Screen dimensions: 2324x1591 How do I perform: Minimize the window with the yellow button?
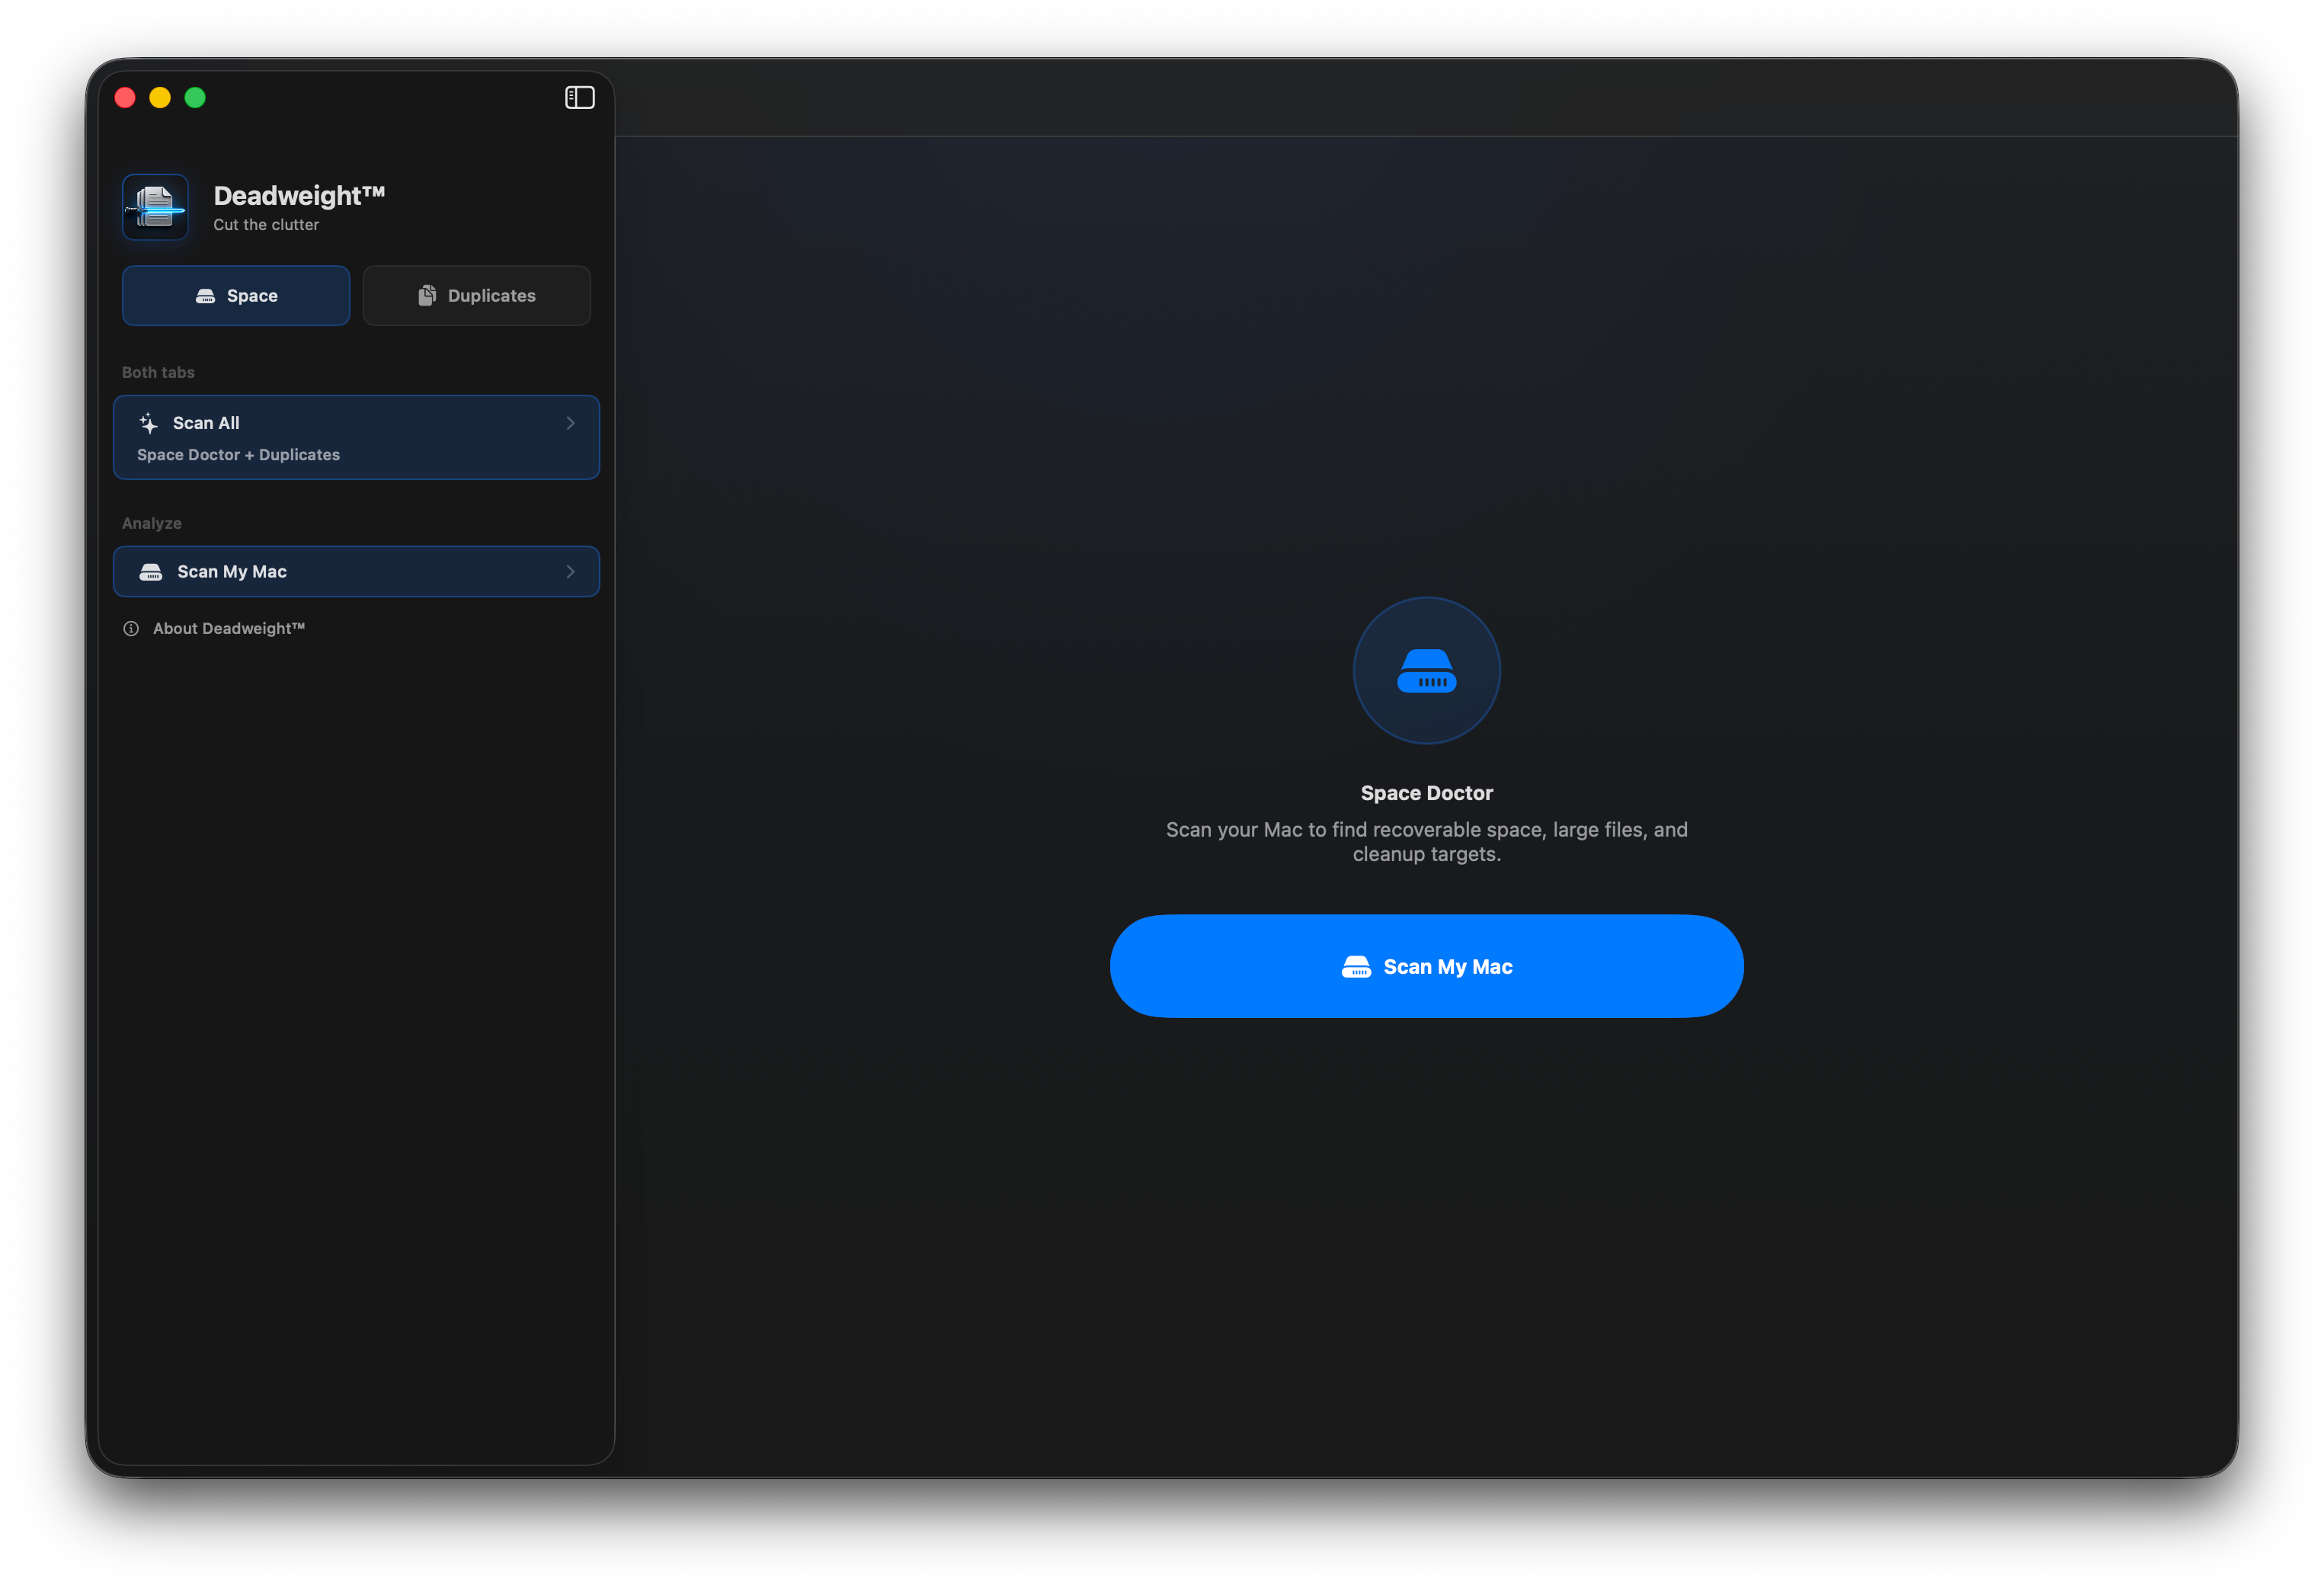(x=160, y=97)
